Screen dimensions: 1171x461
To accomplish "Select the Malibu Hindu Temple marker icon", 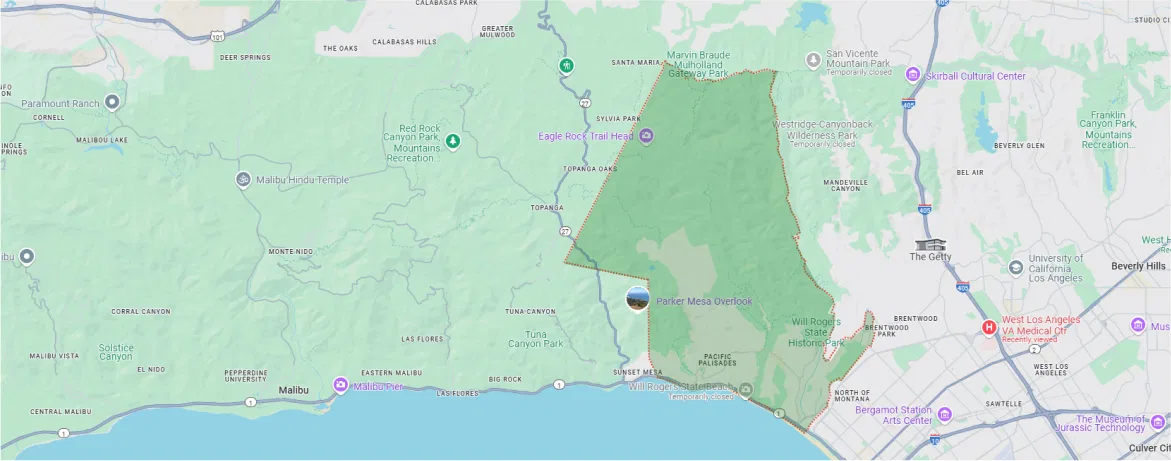I will click(242, 180).
